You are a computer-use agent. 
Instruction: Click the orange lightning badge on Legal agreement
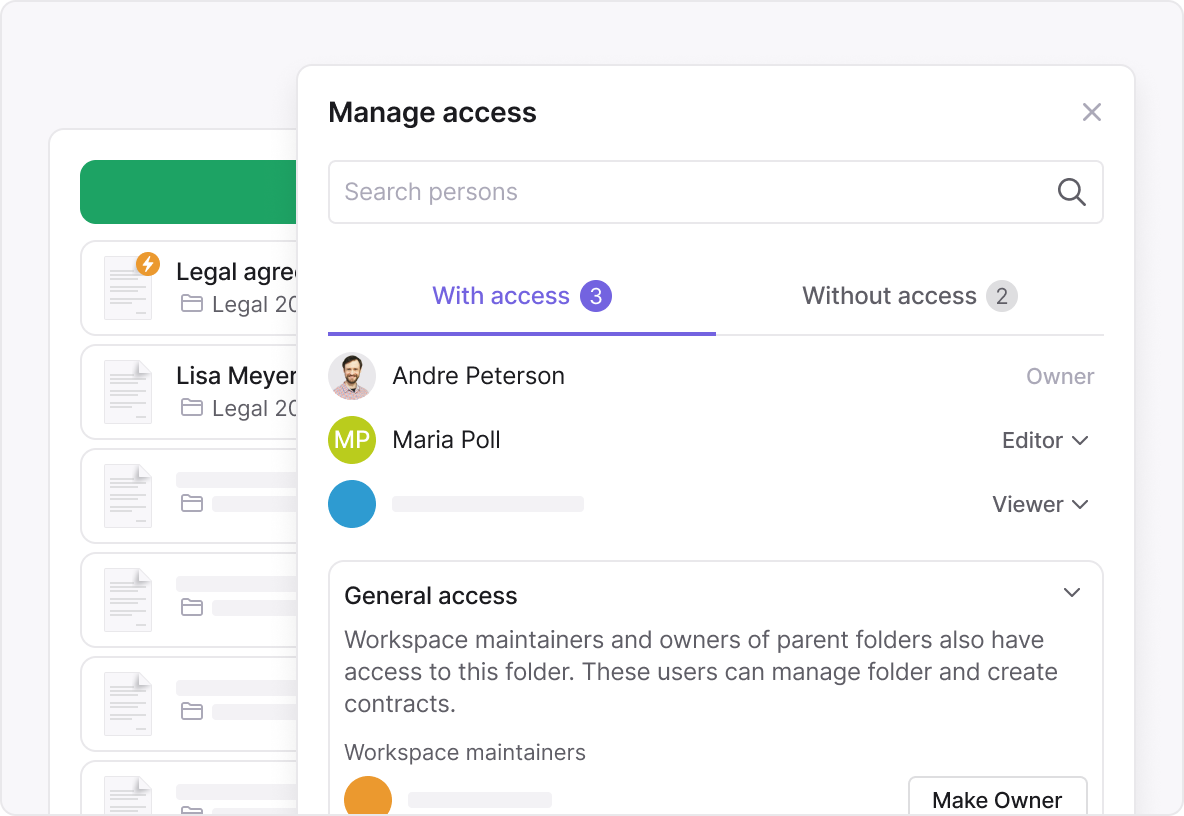[148, 265]
